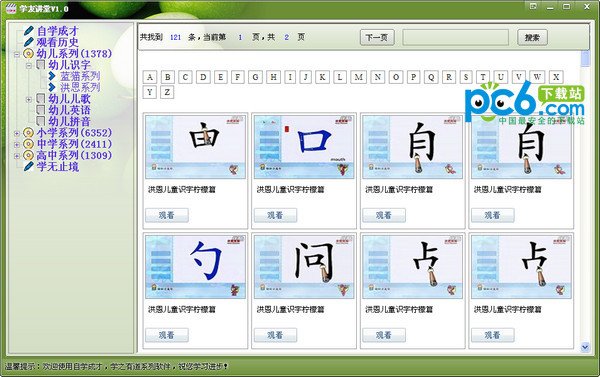This screenshot has height=377, width=600.
Task: Filter by letter Z
Action: tap(167, 92)
